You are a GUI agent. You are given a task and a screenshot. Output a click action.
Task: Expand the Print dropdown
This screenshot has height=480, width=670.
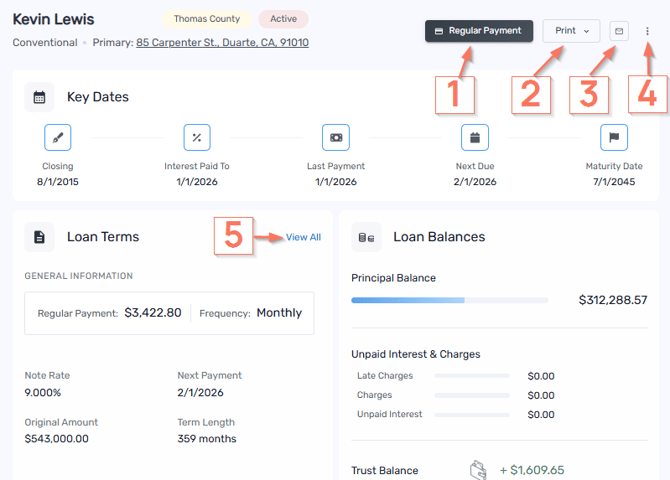click(x=571, y=31)
